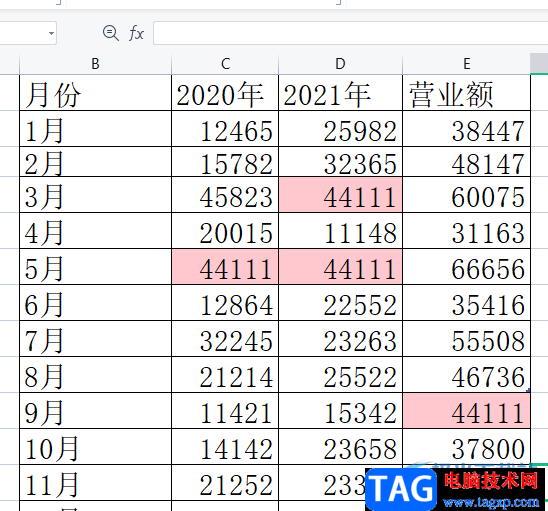Viewport: 548px width, 511px height.
Task: Click the 7月 row label cell
Action: [95, 339]
